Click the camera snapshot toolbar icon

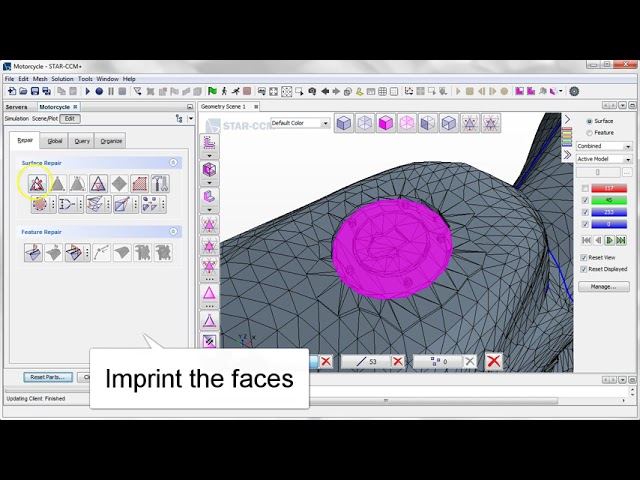(312, 91)
